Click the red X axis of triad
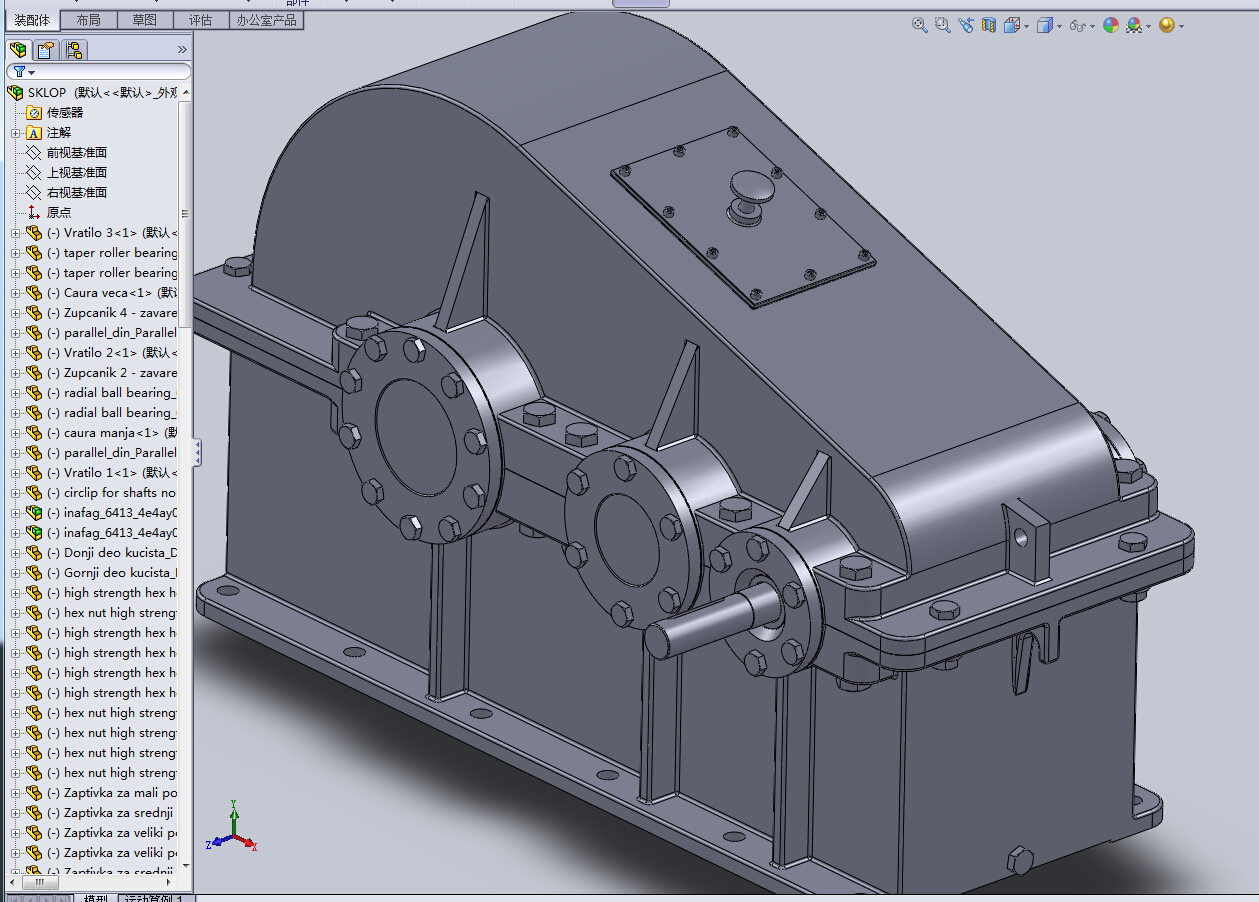Viewport: 1259px width, 902px height. tap(245, 843)
